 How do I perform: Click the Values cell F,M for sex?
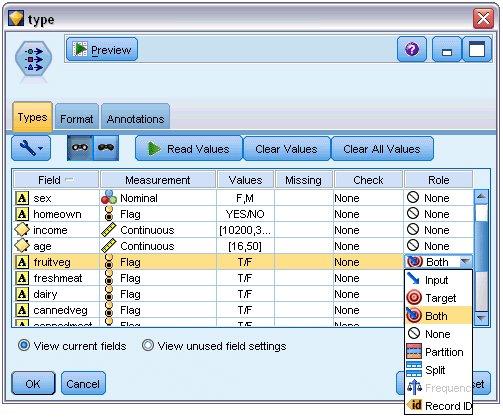pyautogui.click(x=245, y=198)
